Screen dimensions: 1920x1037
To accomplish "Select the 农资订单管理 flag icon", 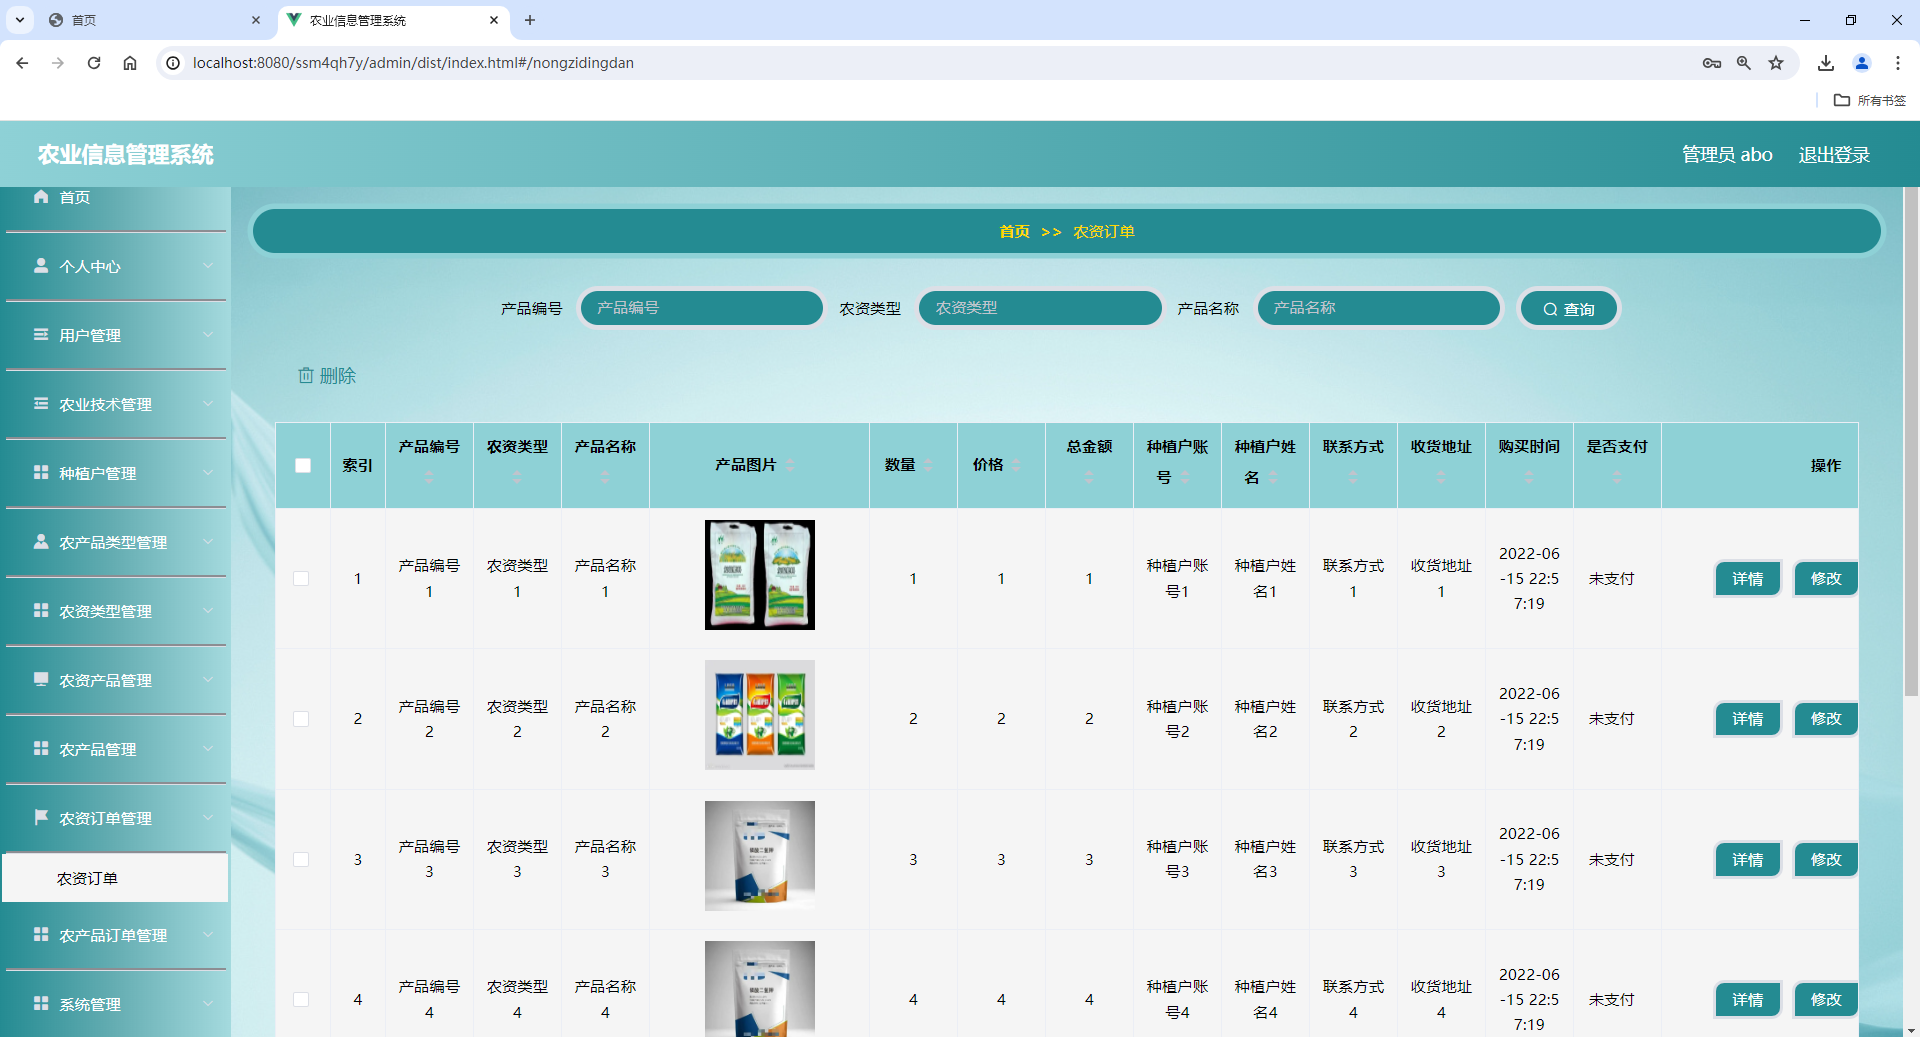I will pos(41,818).
